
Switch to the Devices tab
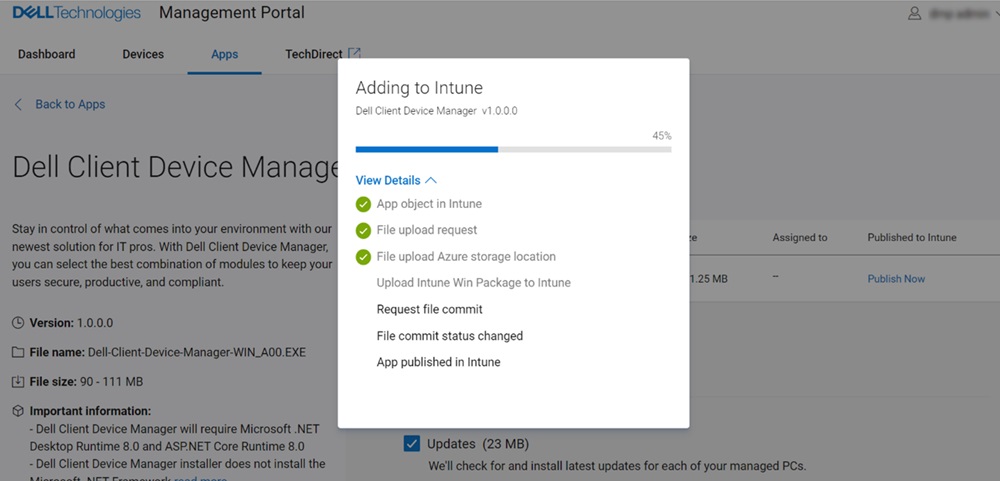(x=143, y=54)
